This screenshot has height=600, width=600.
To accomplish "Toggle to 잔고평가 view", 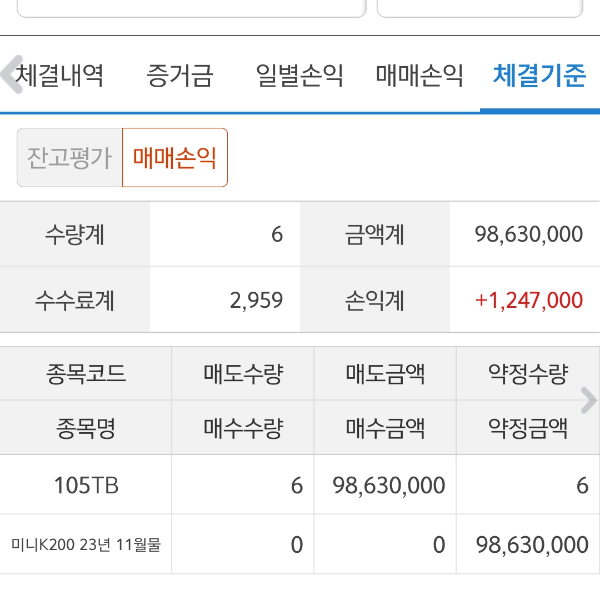I will pyautogui.click(x=70, y=158).
